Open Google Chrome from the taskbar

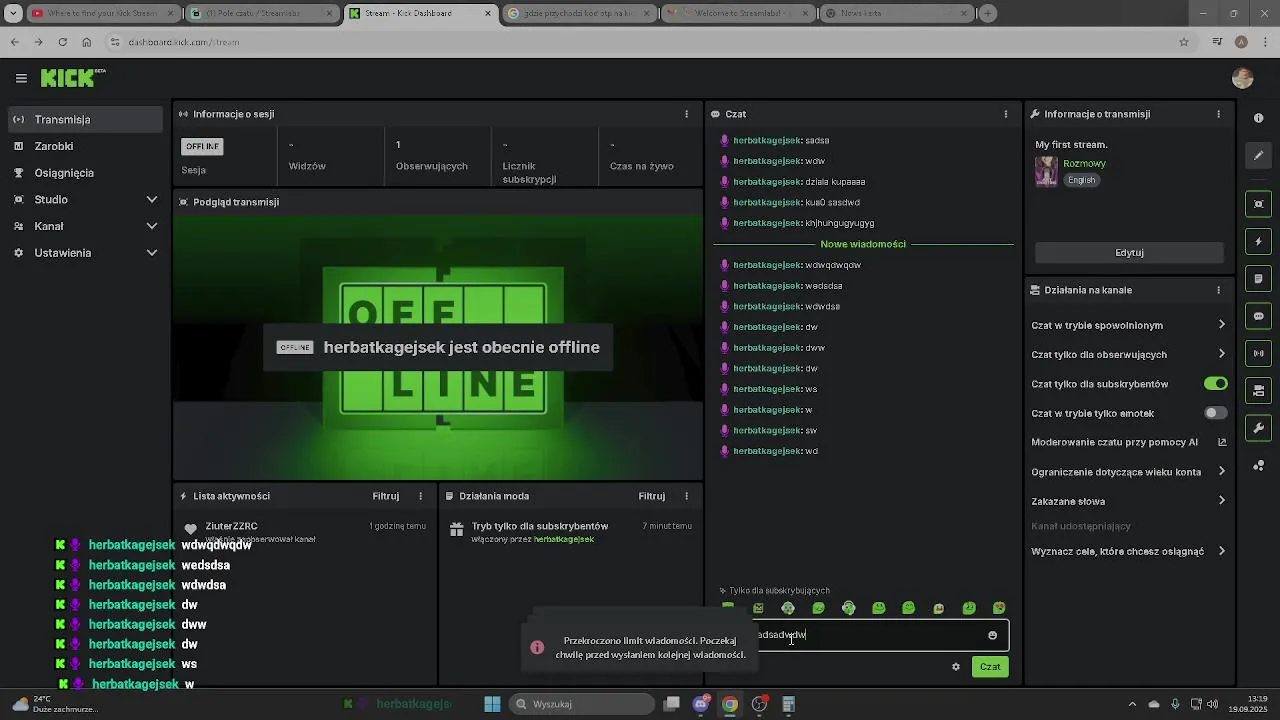(x=730, y=704)
